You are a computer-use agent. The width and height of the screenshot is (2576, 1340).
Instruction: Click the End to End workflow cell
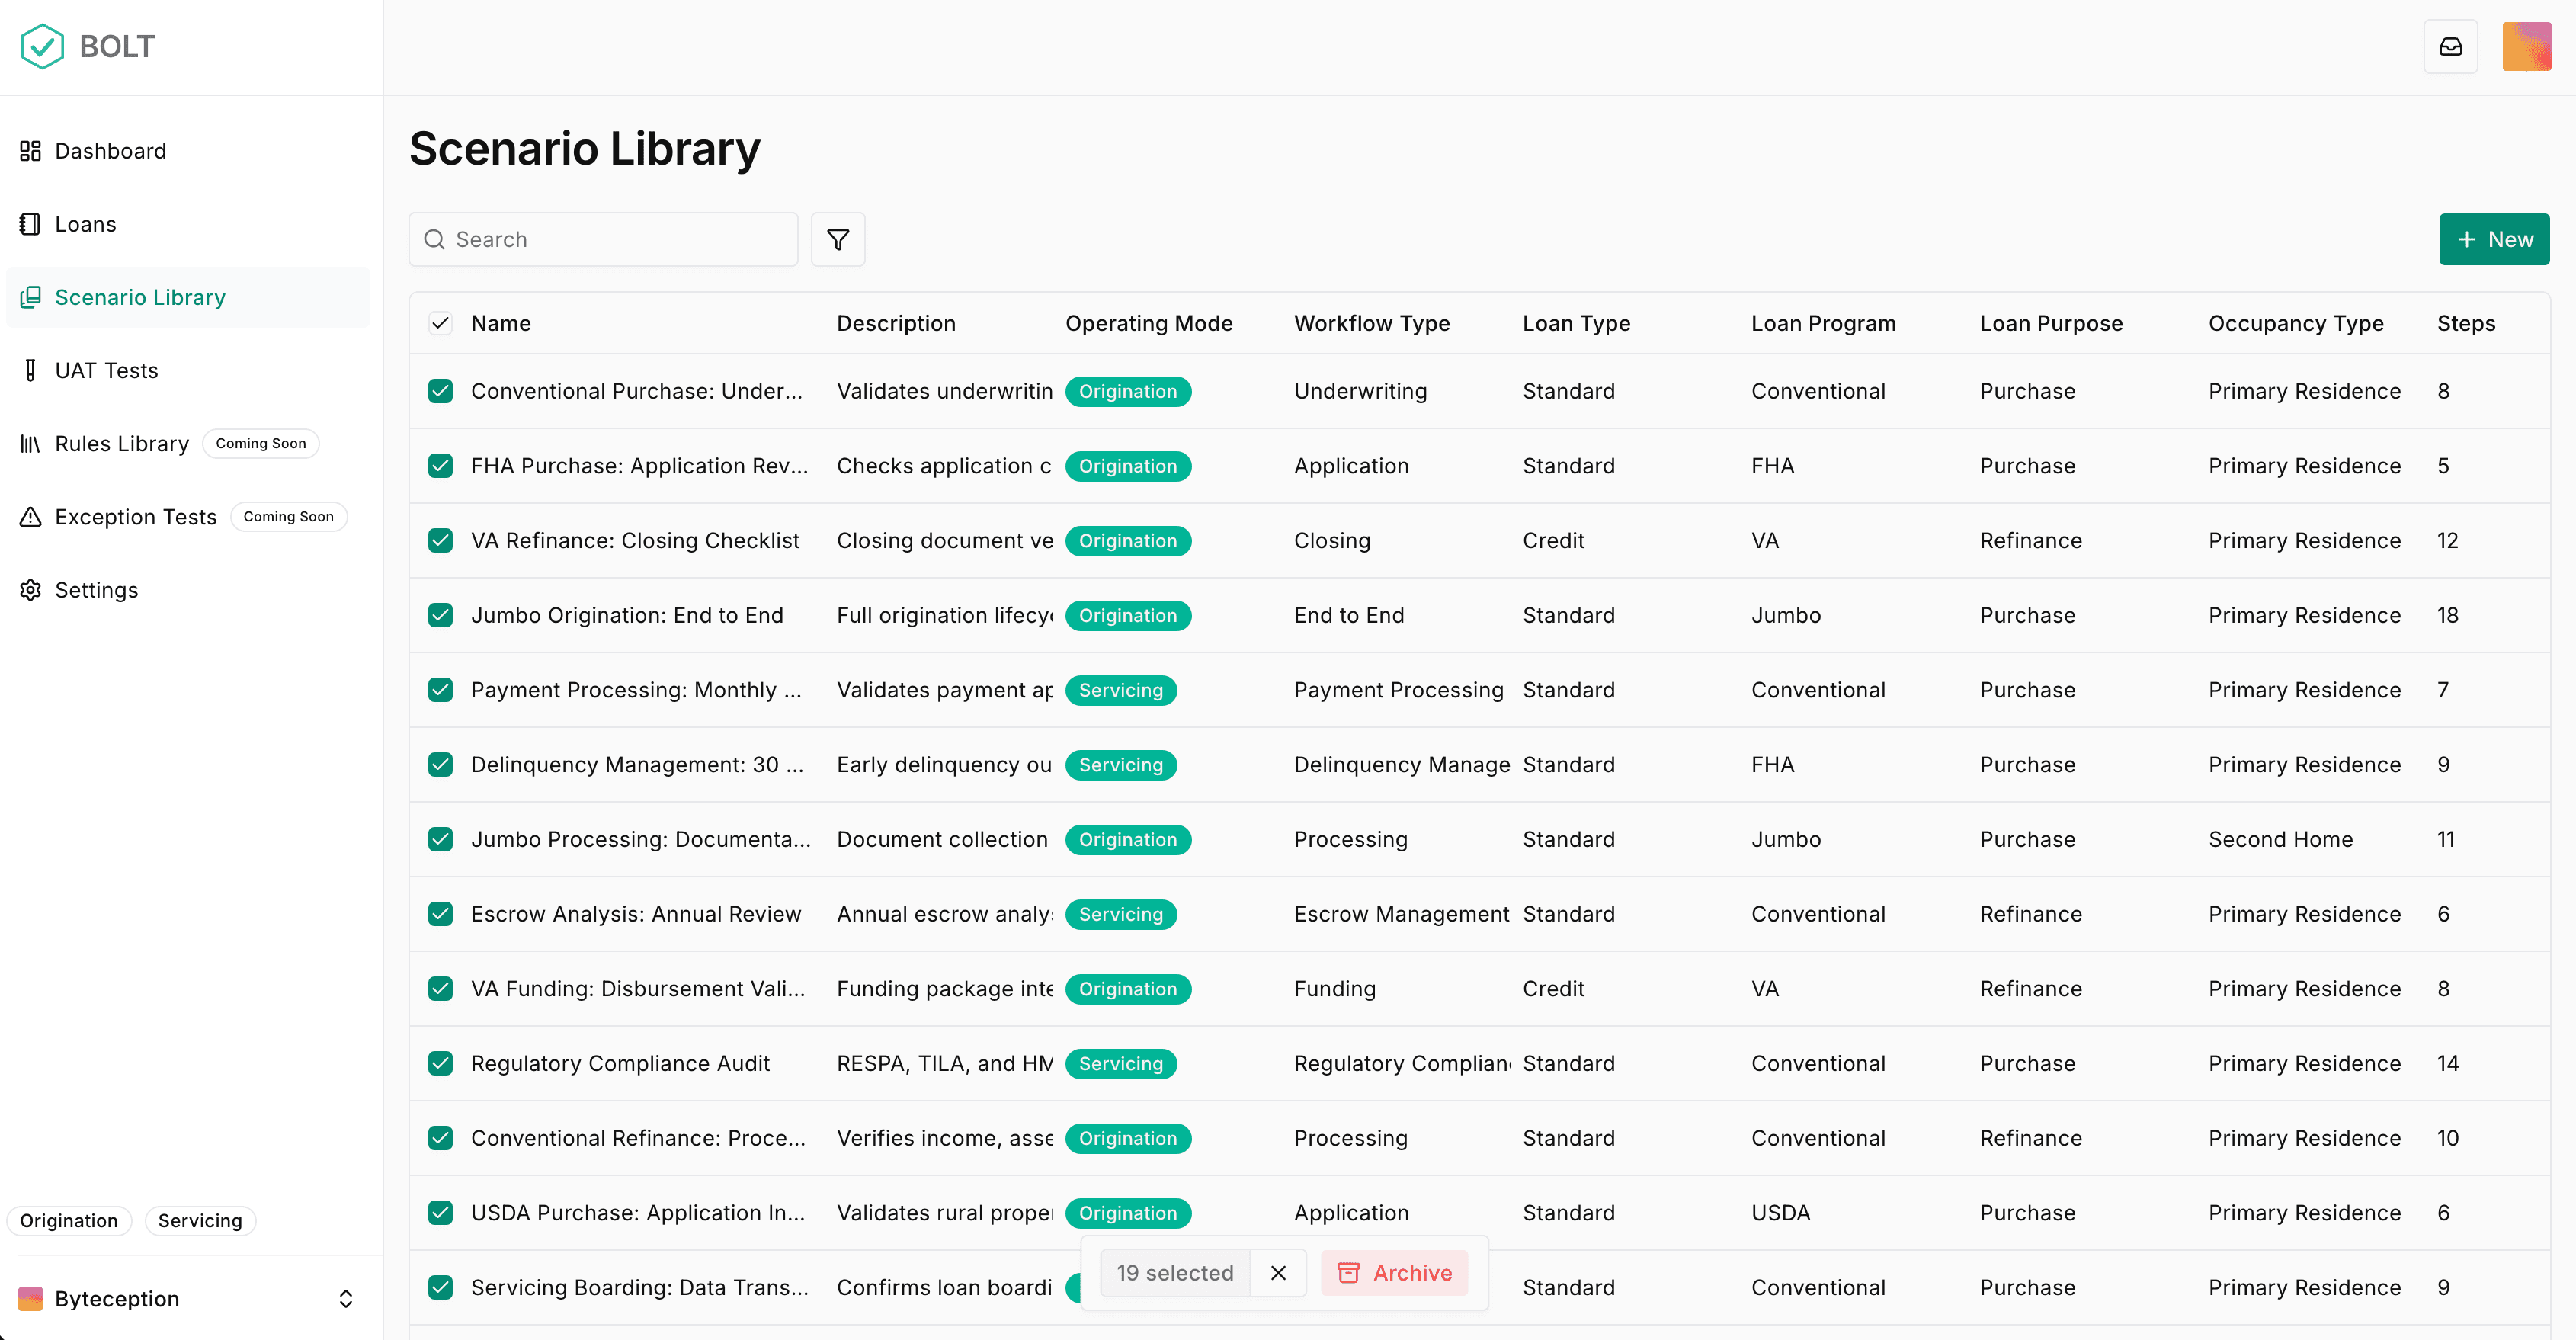click(x=1349, y=615)
